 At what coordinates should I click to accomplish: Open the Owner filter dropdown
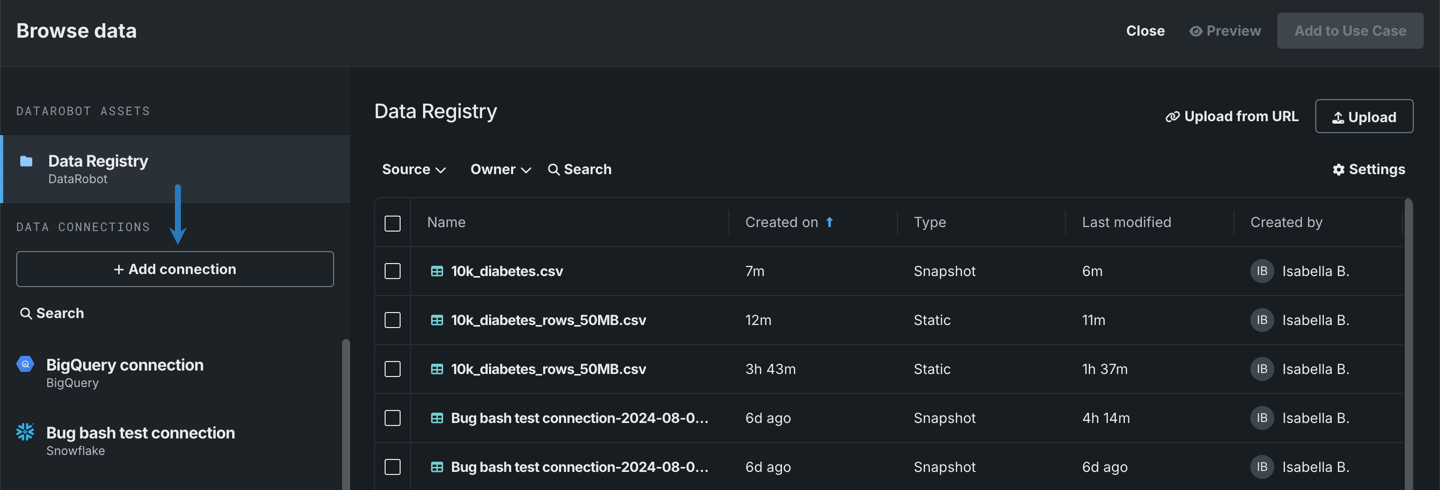[500, 170]
